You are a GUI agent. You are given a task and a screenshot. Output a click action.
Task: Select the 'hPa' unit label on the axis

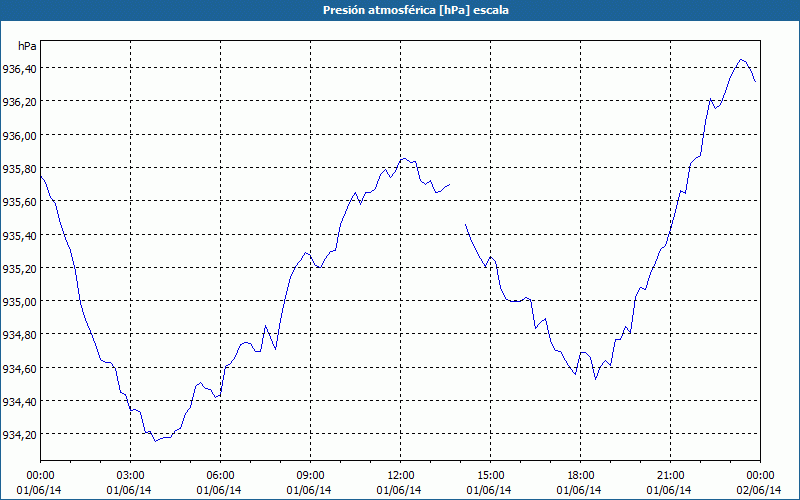pos(27,46)
